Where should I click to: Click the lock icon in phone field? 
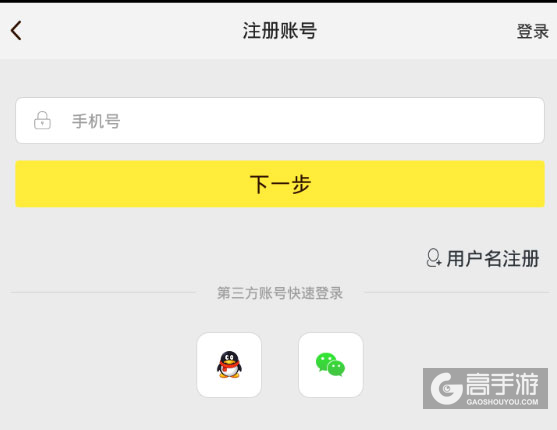(x=42, y=120)
